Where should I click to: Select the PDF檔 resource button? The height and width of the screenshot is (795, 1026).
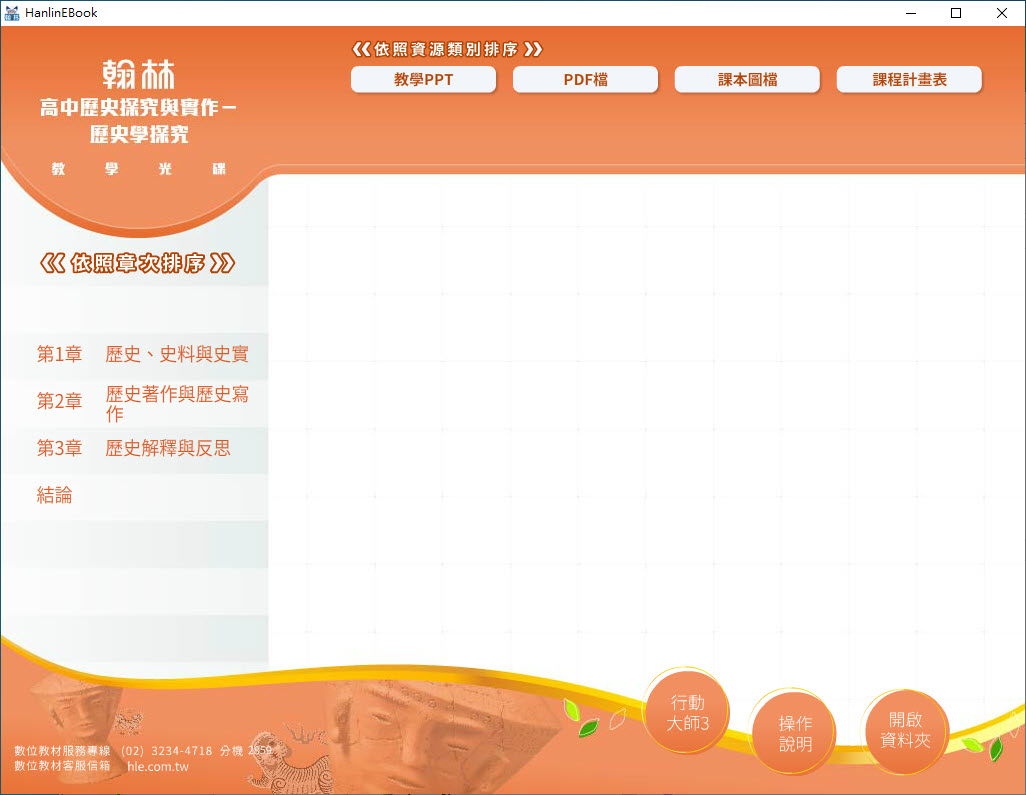pos(585,80)
